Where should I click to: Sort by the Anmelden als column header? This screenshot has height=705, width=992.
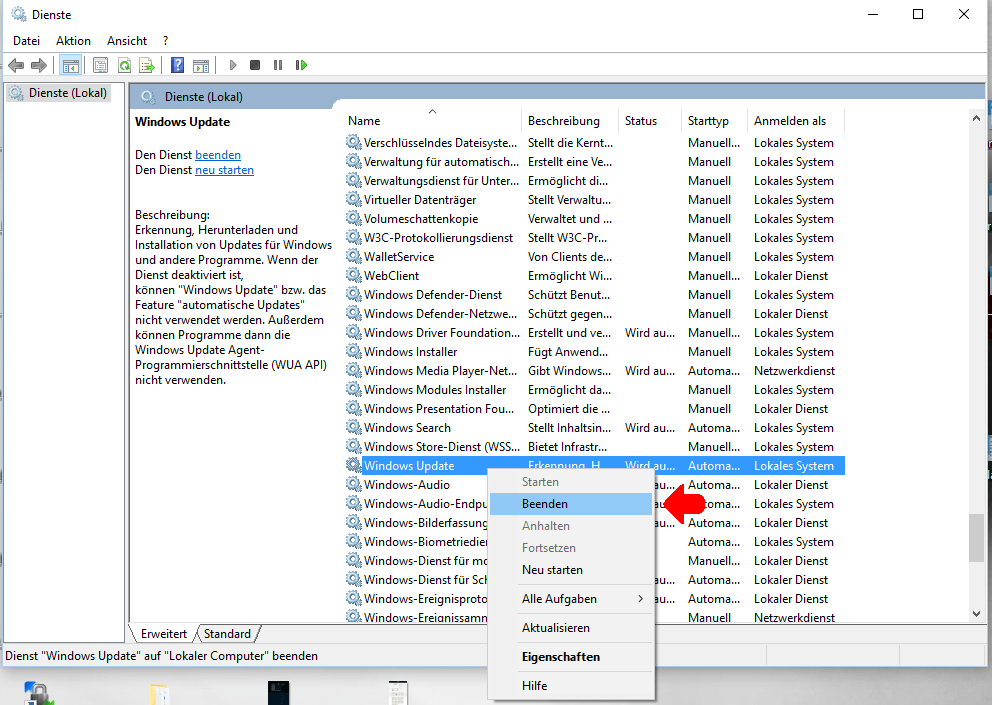tap(796, 121)
